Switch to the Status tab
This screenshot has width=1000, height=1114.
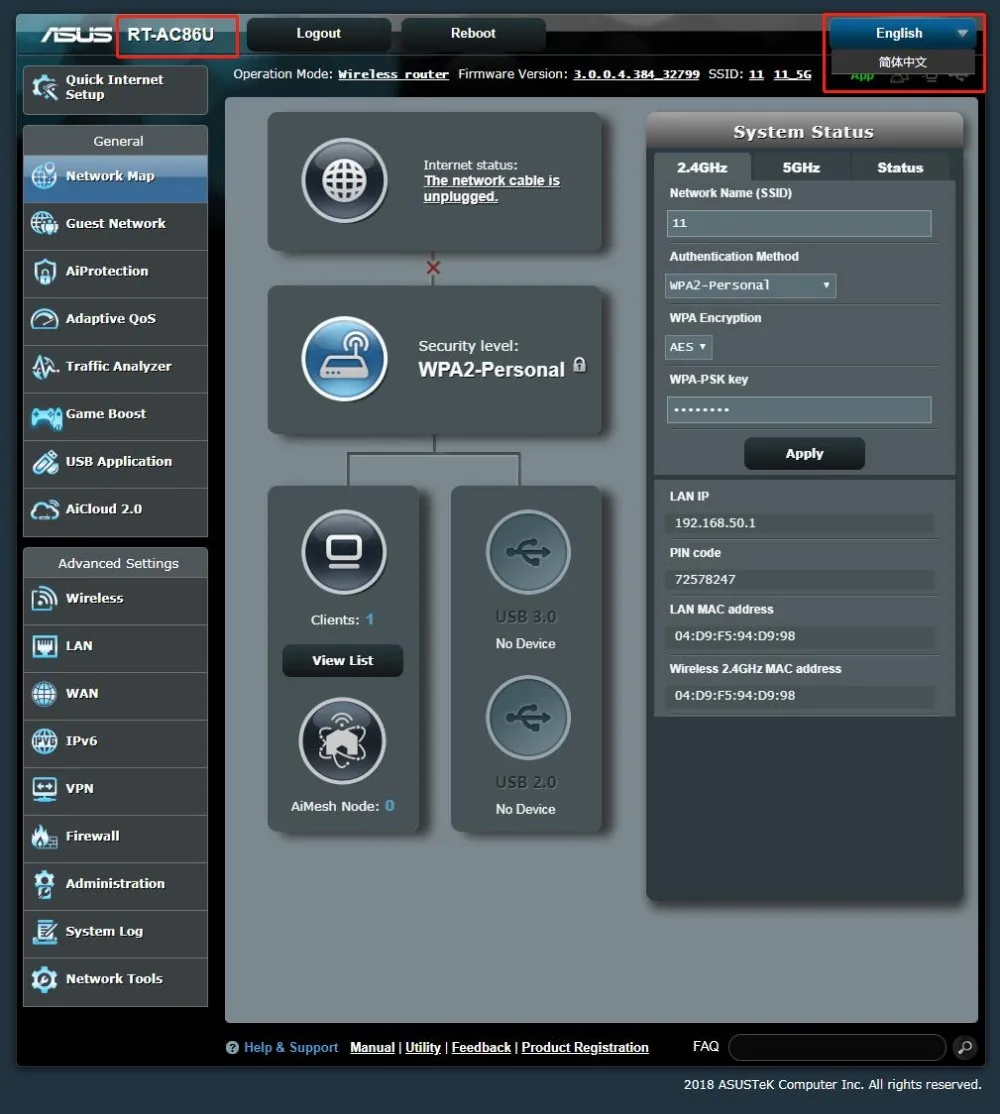coord(900,168)
